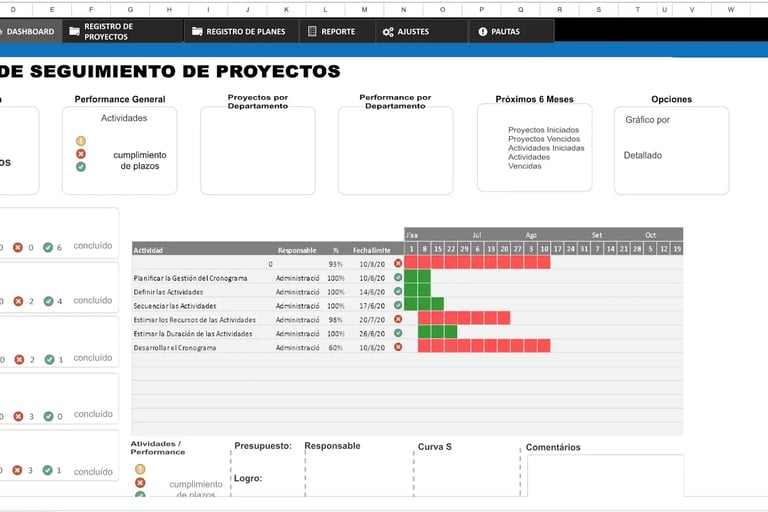Click Proyectos Vencidos in Próximos 6 Meses
This screenshot has width=768, height=512.
pyautogui.click(x=544, y=139)
